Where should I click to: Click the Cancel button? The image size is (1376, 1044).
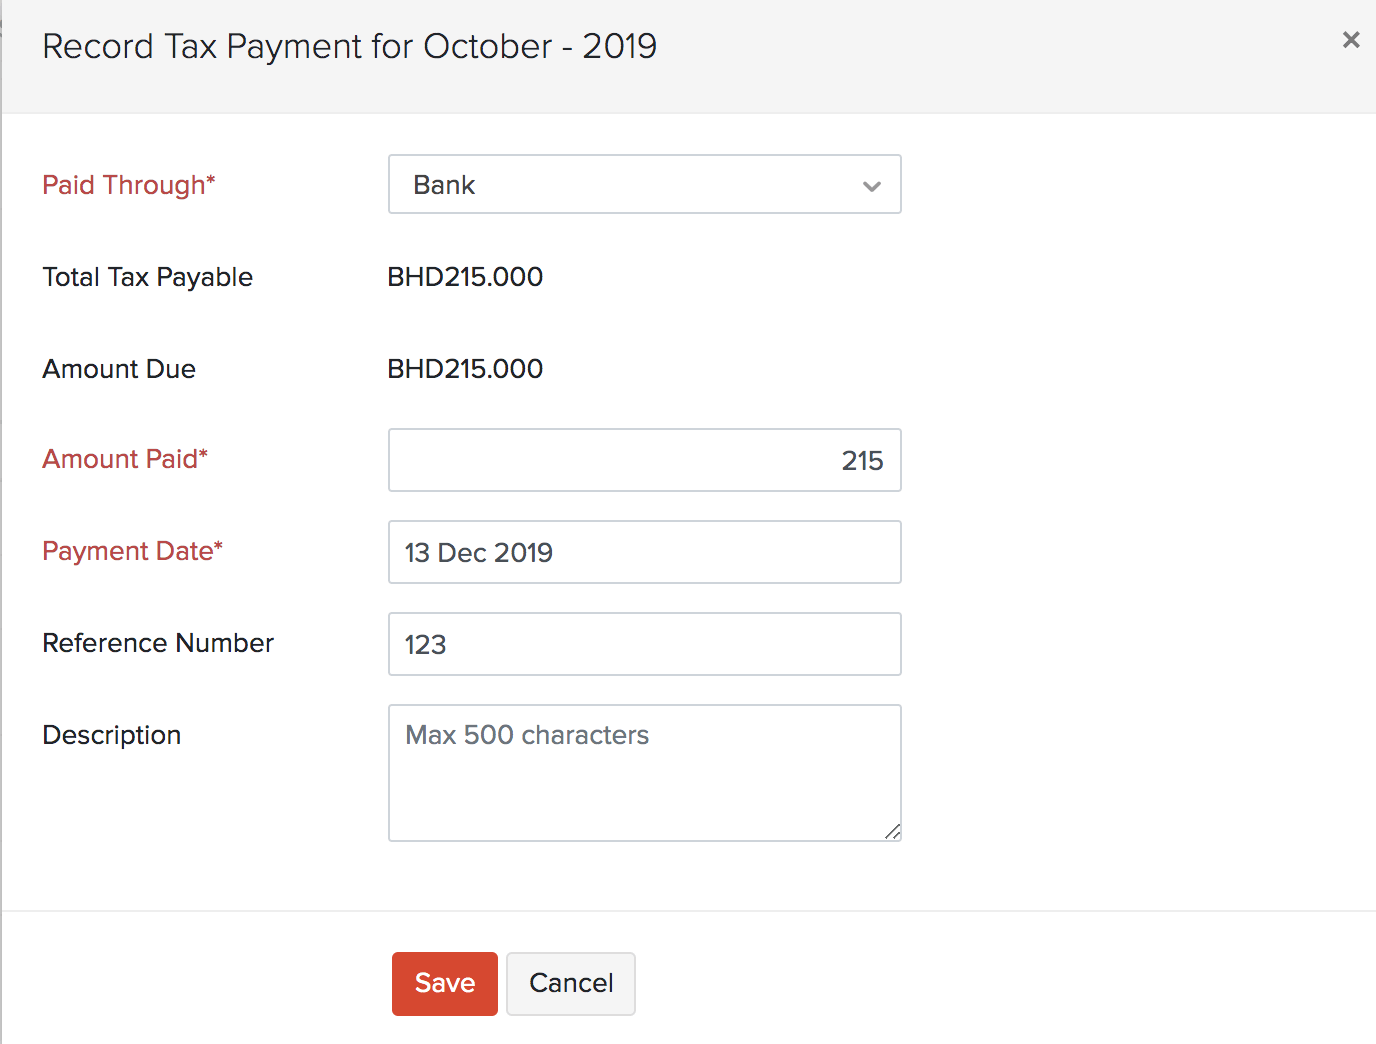point(570,983)
